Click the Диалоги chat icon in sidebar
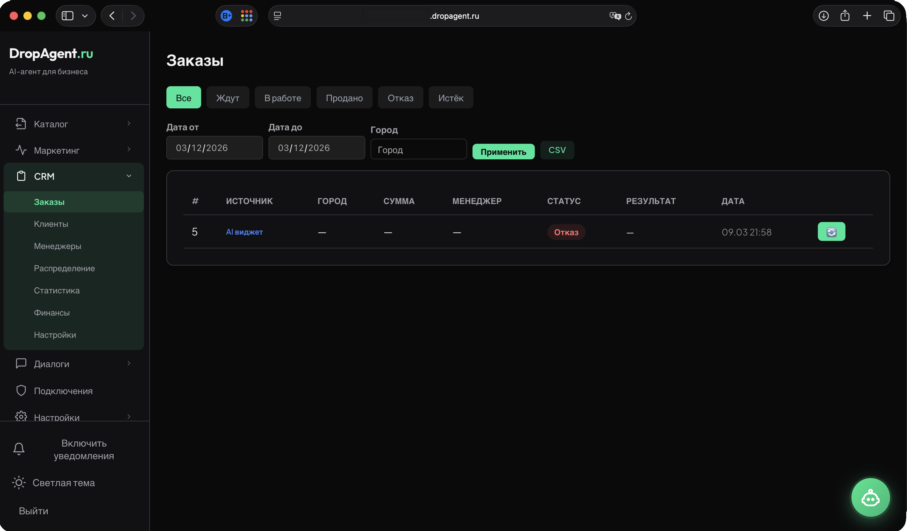The image size is (907, 531). click(21, 364)
